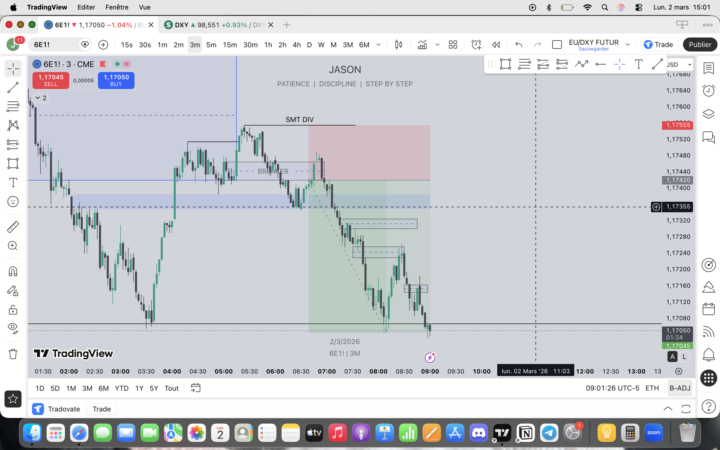The image size is (720, 450).
Task: Toggle B-ADJ back-adjustment button
Action: coord(680,388)
